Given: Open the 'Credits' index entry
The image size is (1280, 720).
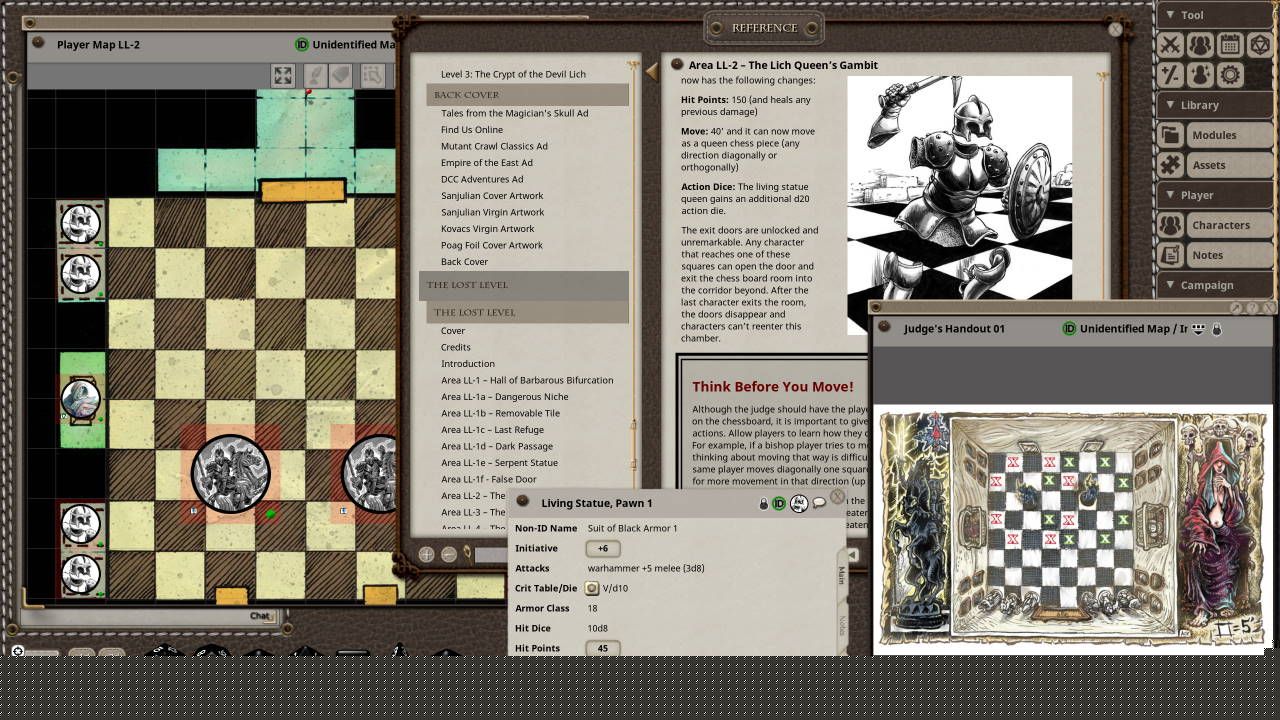Looking at the screenshot, I should [456, 347].
